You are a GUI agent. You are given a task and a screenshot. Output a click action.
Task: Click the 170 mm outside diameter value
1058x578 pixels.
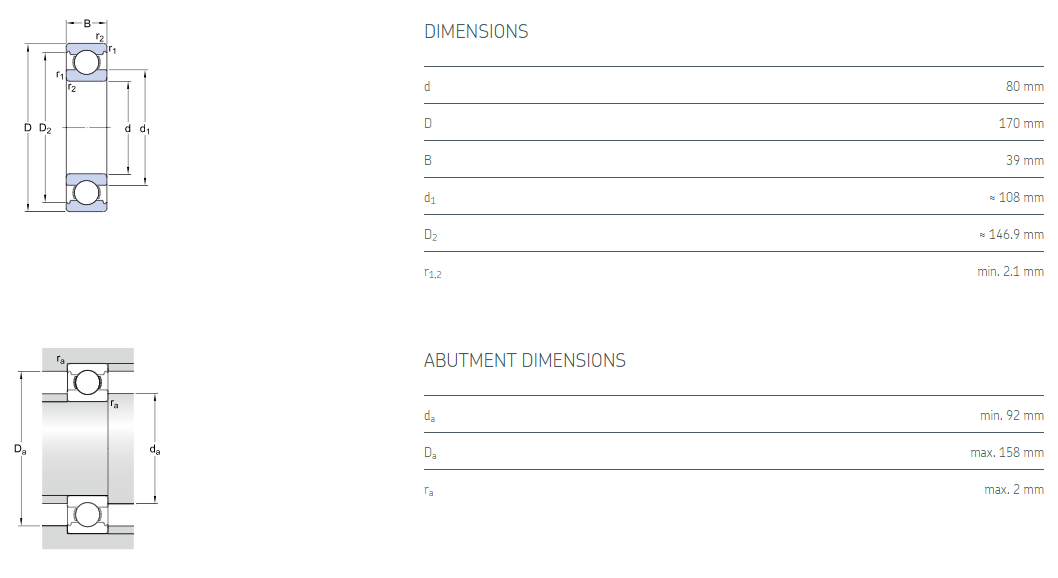pos(1021,124)
